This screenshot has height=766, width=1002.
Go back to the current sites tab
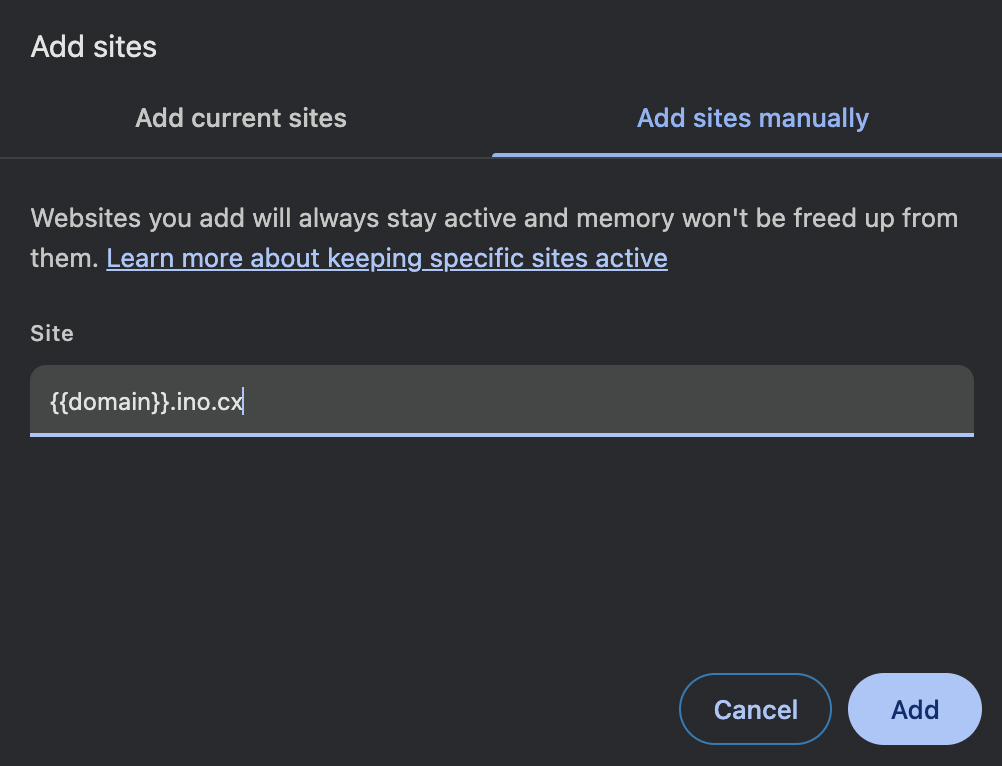241,118
